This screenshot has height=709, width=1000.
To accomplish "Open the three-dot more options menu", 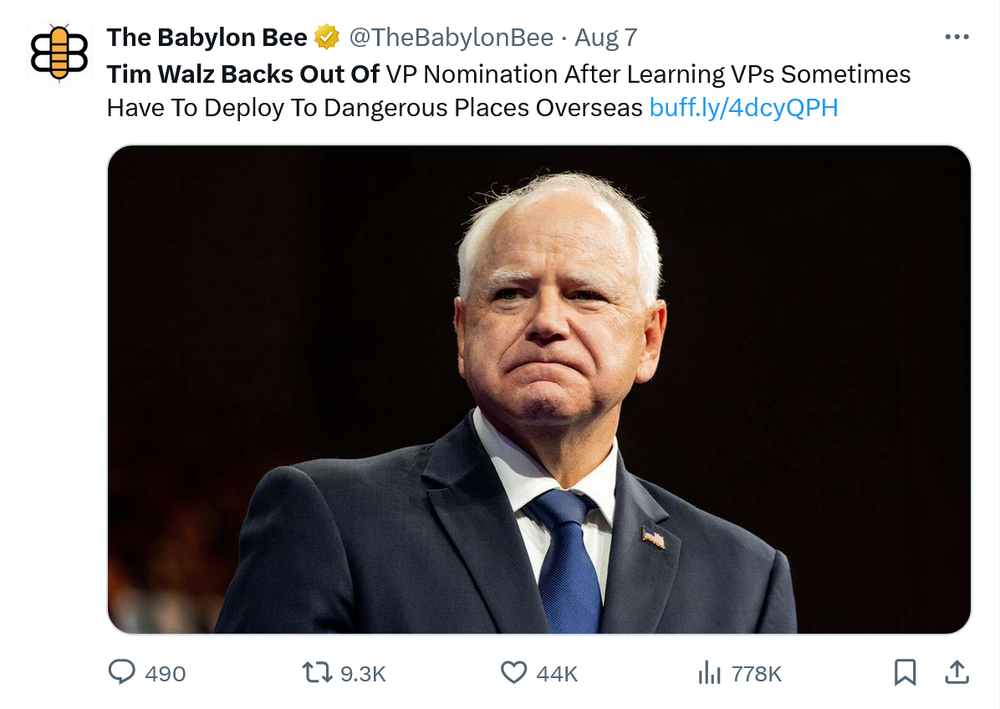I will click(956, 37).
